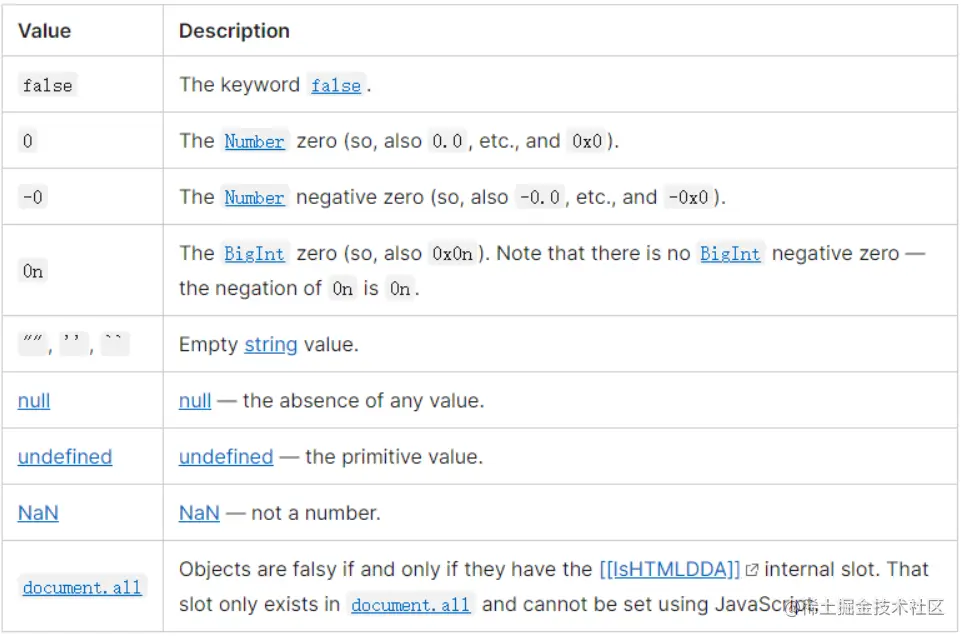Click the Description column header
Viewport: 964px width, 637px height.
coord(234,31)
